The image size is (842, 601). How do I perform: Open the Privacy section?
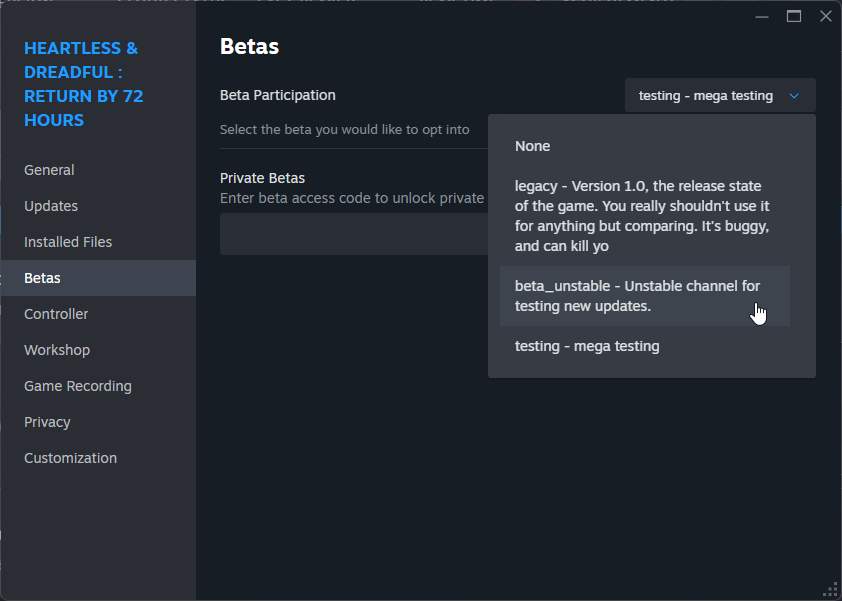pyautogui.click(x=98, y=422)
